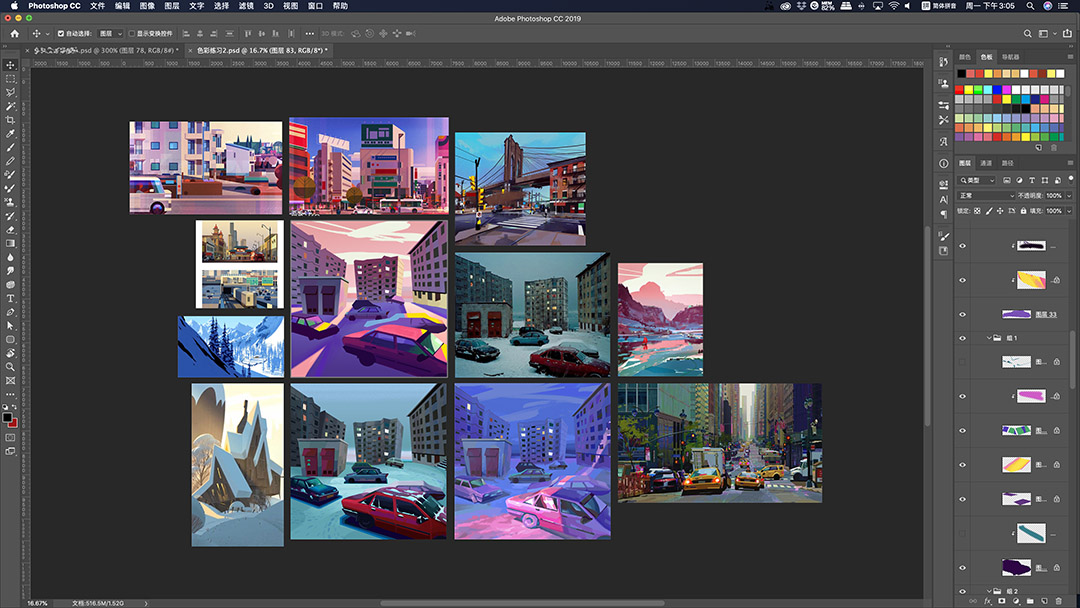Select the Horizontal Type tool
This screenshot has width=1080, height=608.
pyautogui.click(x=11, y=298)
